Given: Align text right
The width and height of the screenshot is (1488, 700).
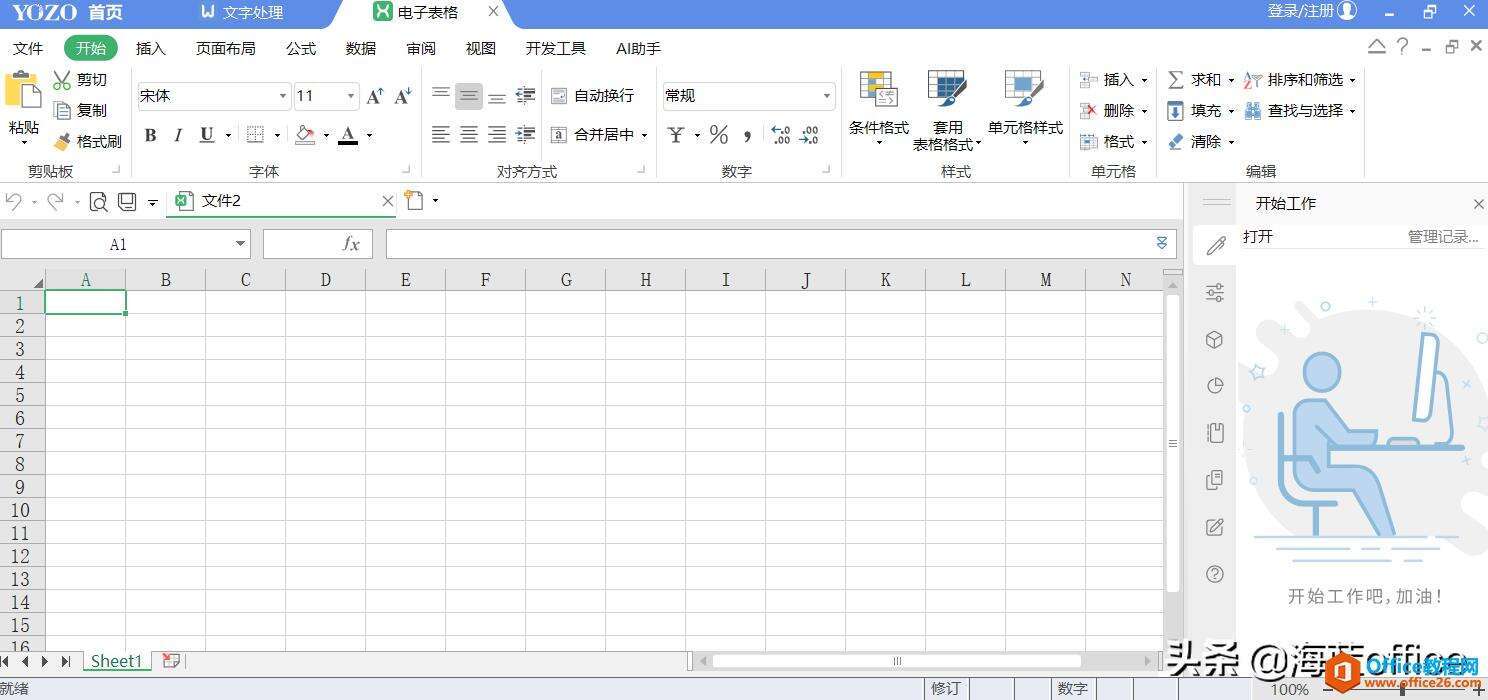Looking at the screenshot, I should pos(497,135).
